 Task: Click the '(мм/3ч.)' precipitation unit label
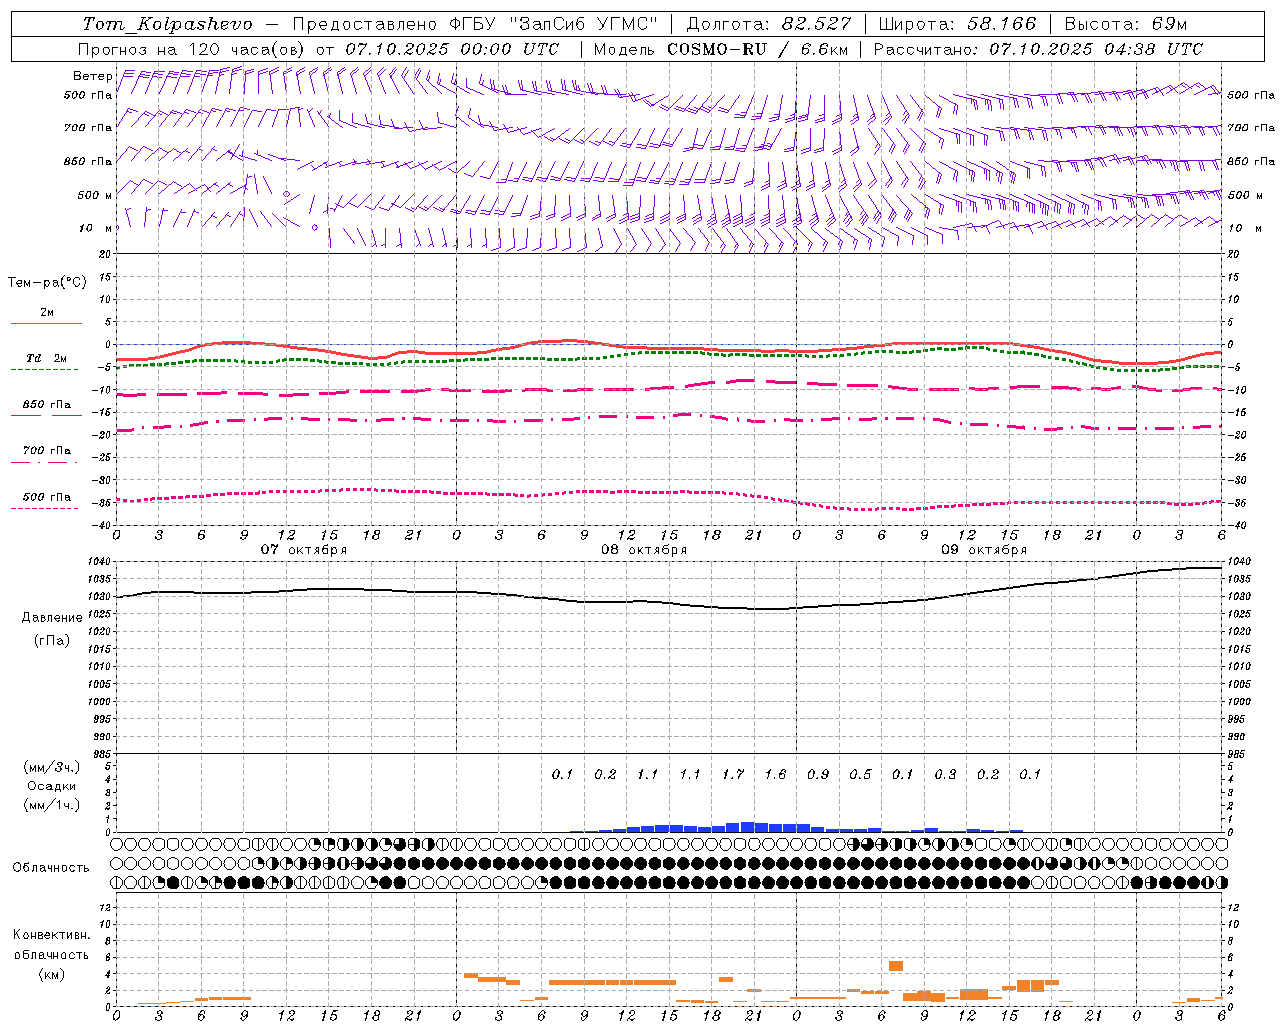(52, 768)
